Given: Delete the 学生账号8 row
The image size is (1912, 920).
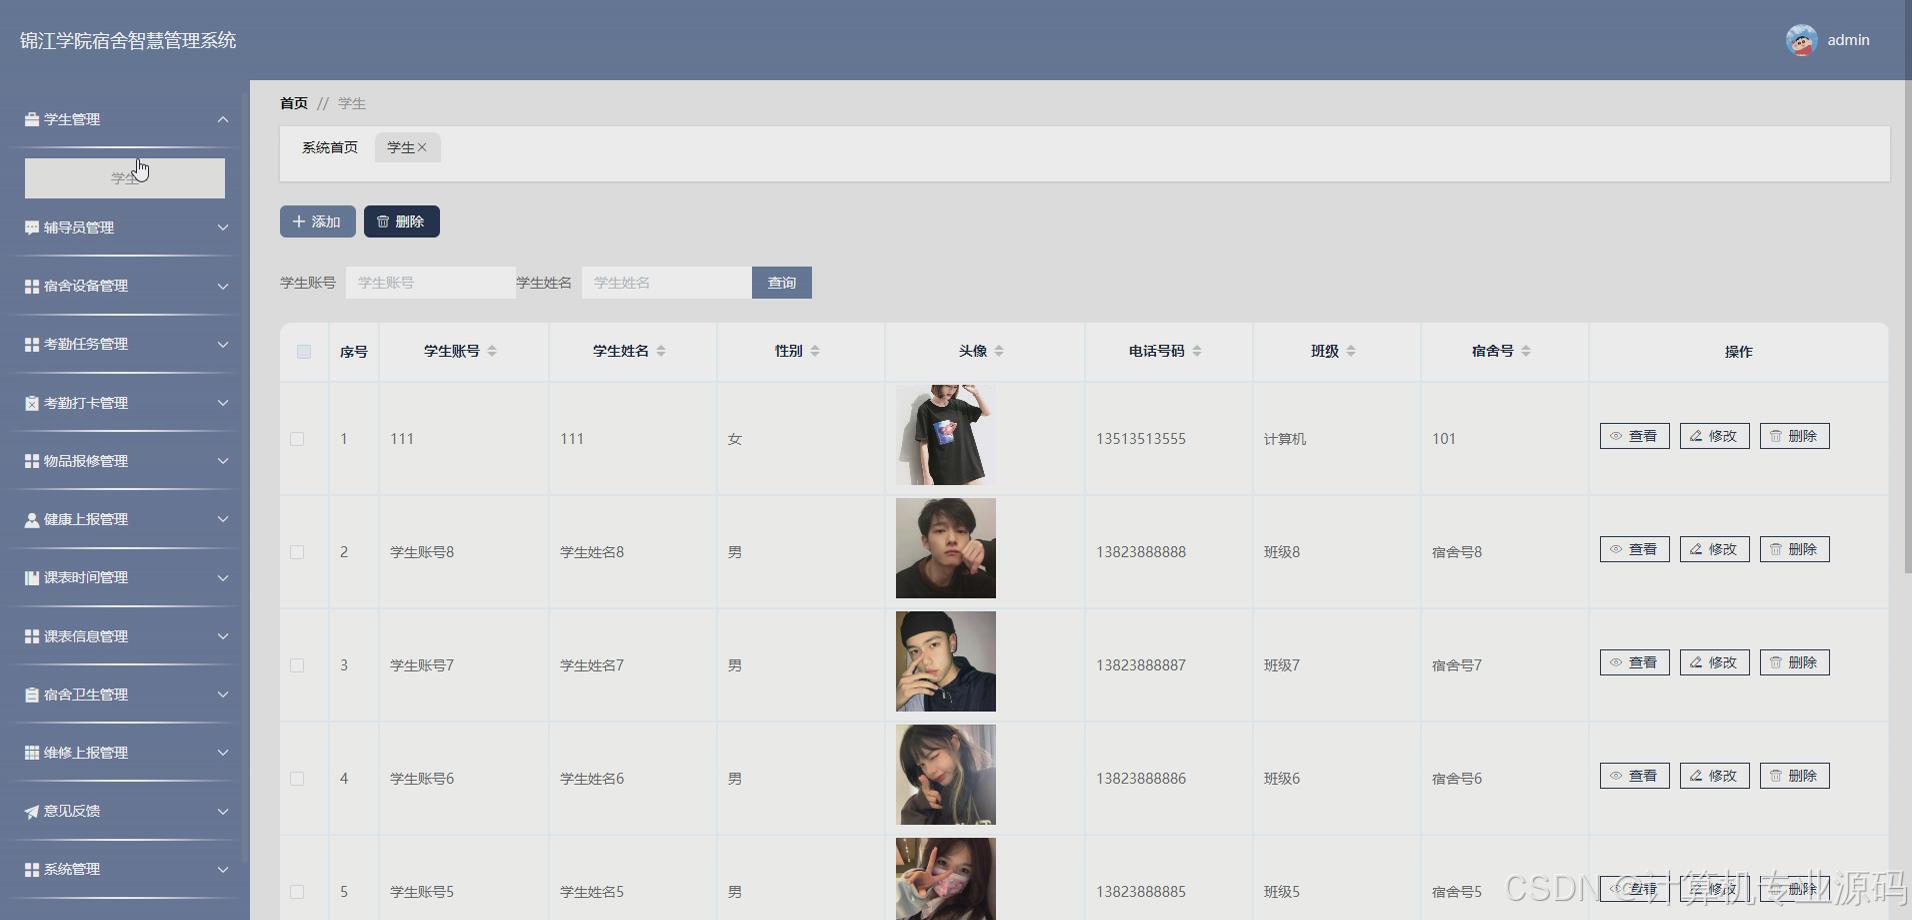Looking at the screenshot, I should click(x=1795, y=549).
